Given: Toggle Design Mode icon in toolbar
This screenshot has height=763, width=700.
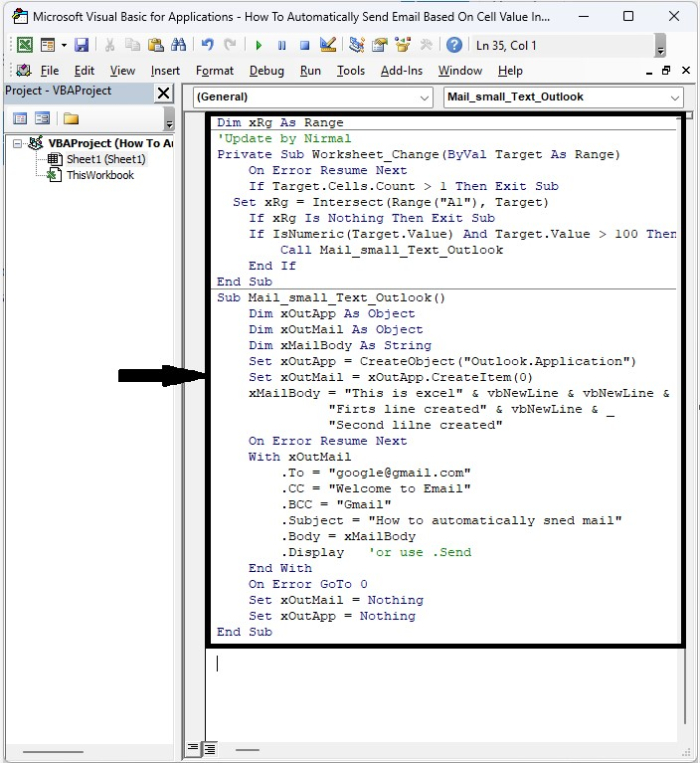Looking at the screenshot, I should [327, 45].
